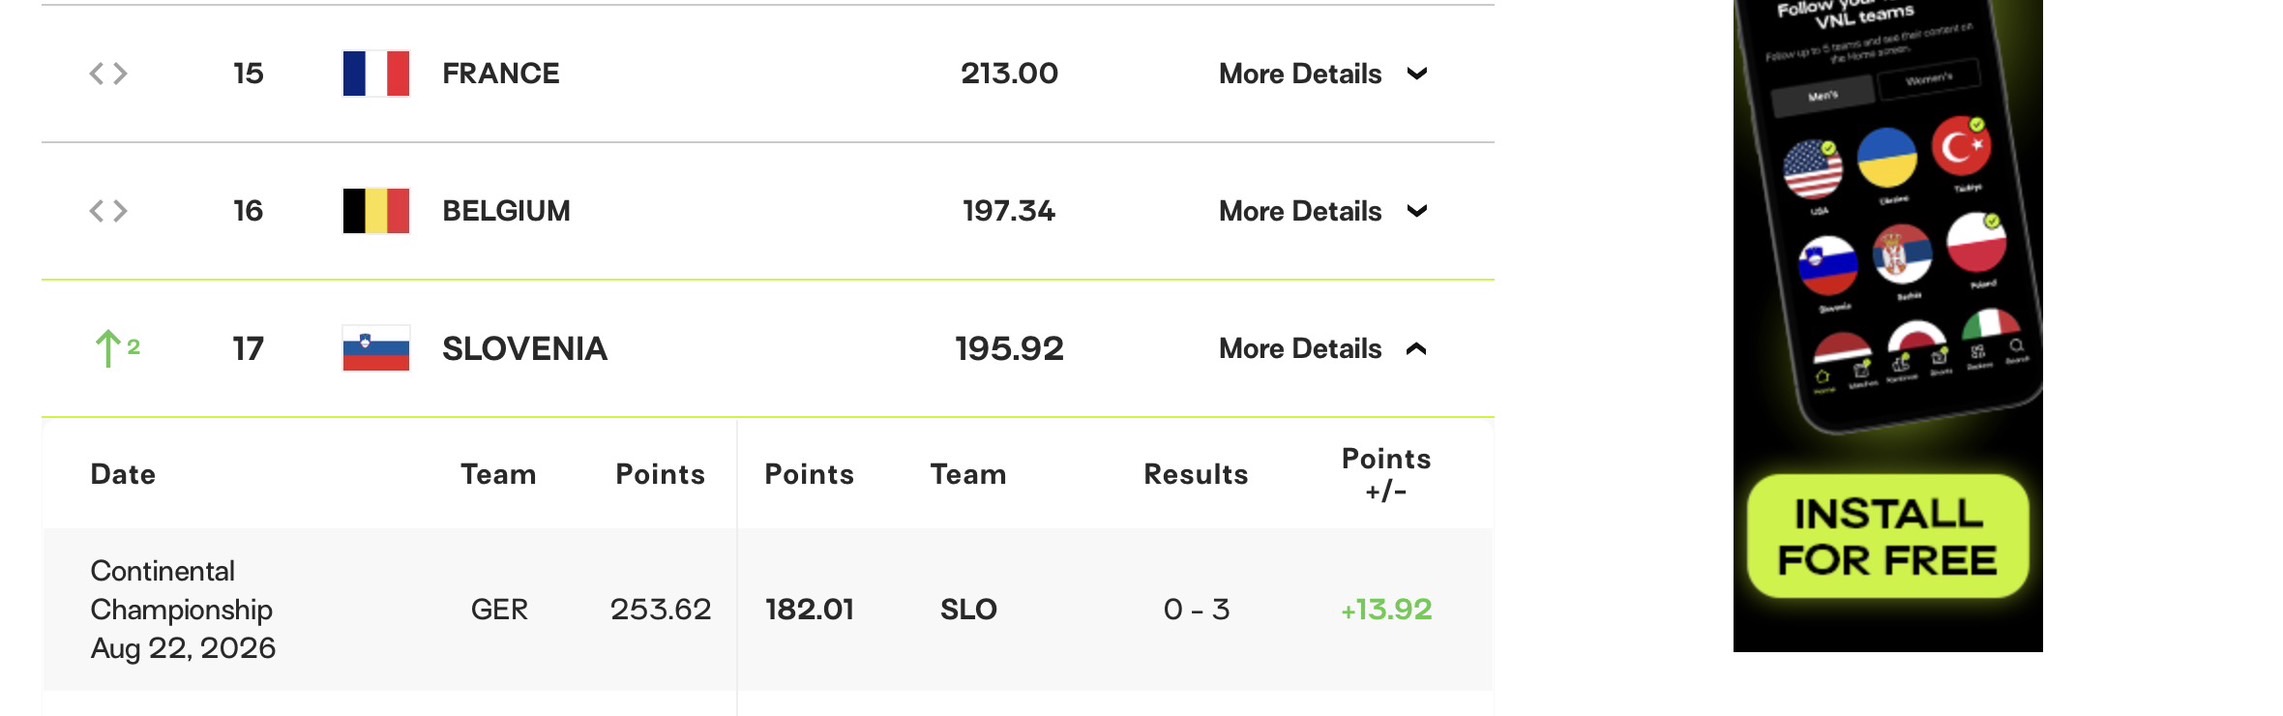
Task: Click the Belgium flag icon
Action: 376,211
